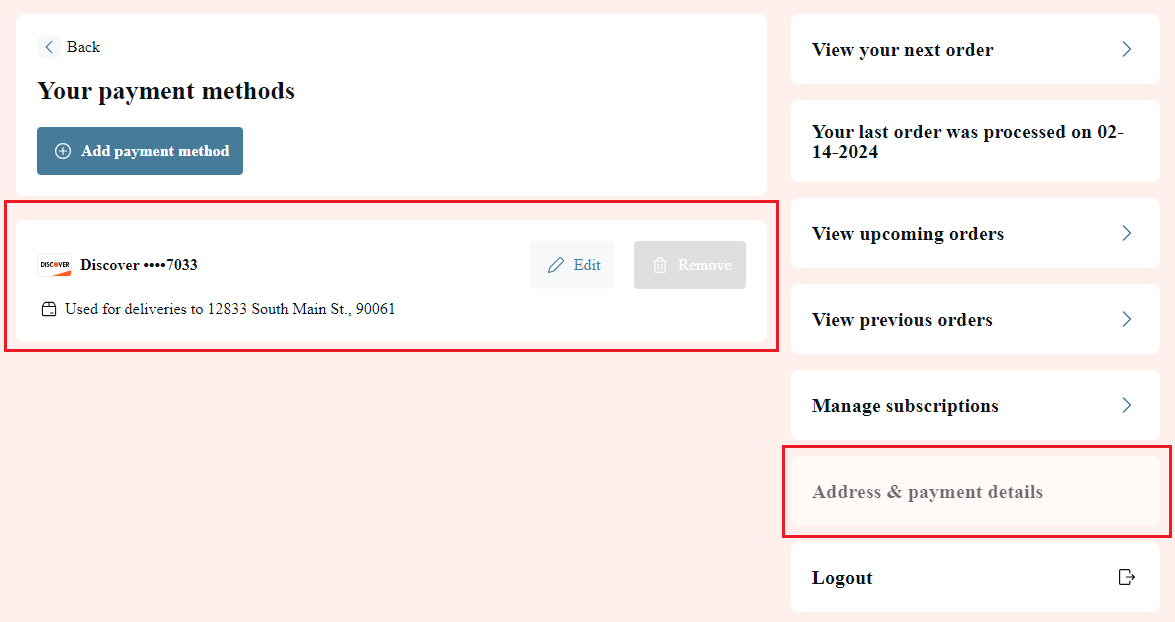Click the Logout text
This screenshot has width=1175, height=622.
842,578
